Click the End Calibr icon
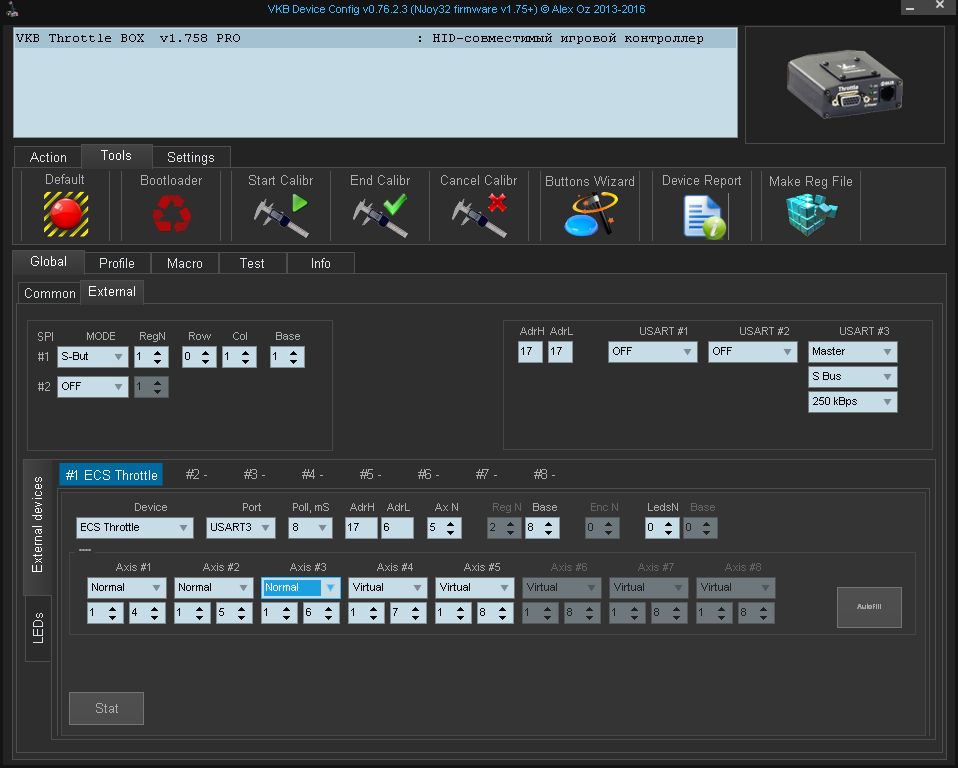958x768 pixels. tap(380, 214)
